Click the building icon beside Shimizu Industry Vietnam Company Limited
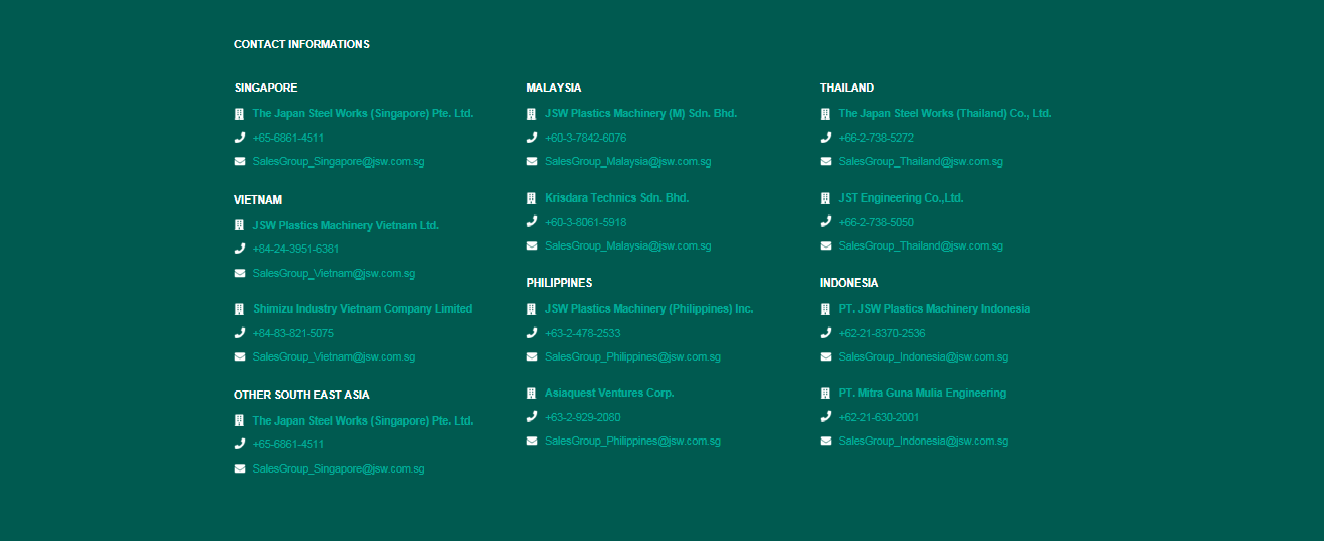 240,310
